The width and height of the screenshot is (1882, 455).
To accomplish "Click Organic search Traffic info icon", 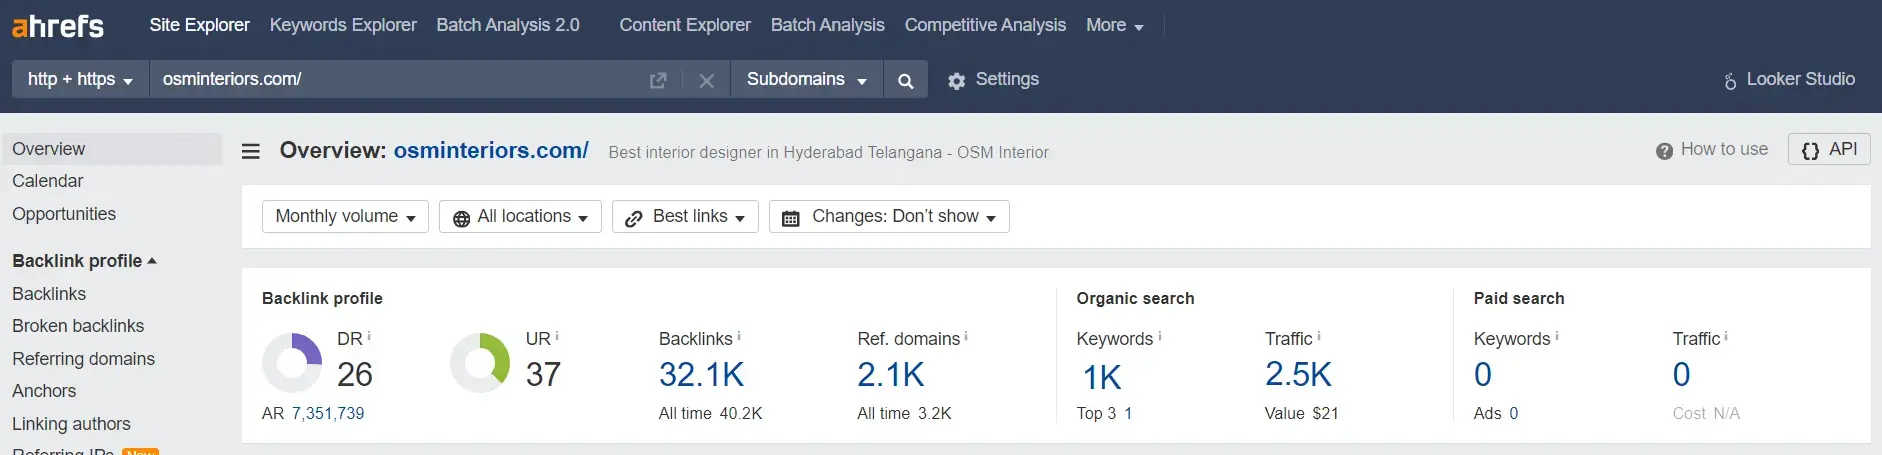I will 1319,336.
